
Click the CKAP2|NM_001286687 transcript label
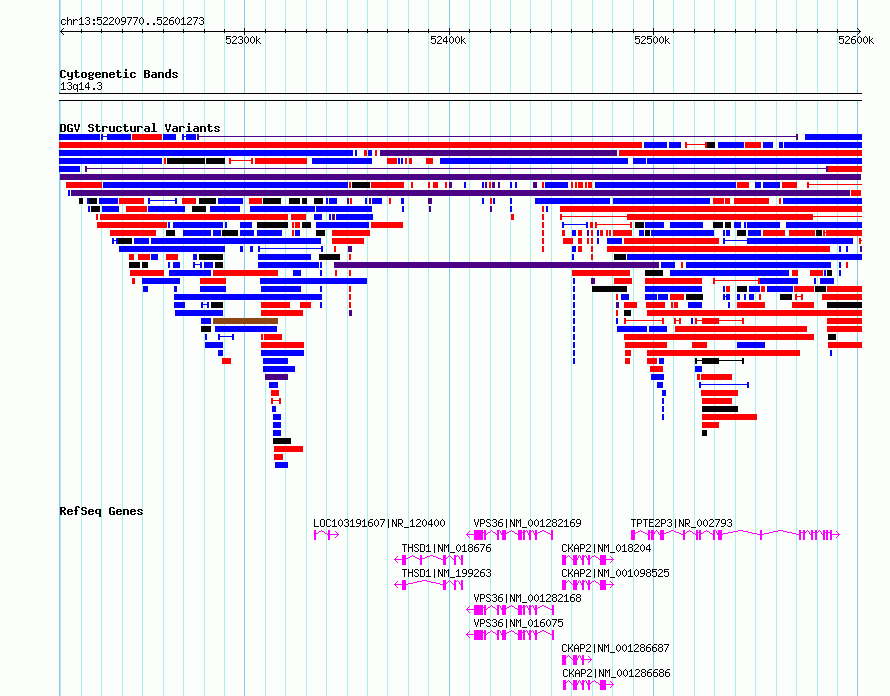coord(615,648)
